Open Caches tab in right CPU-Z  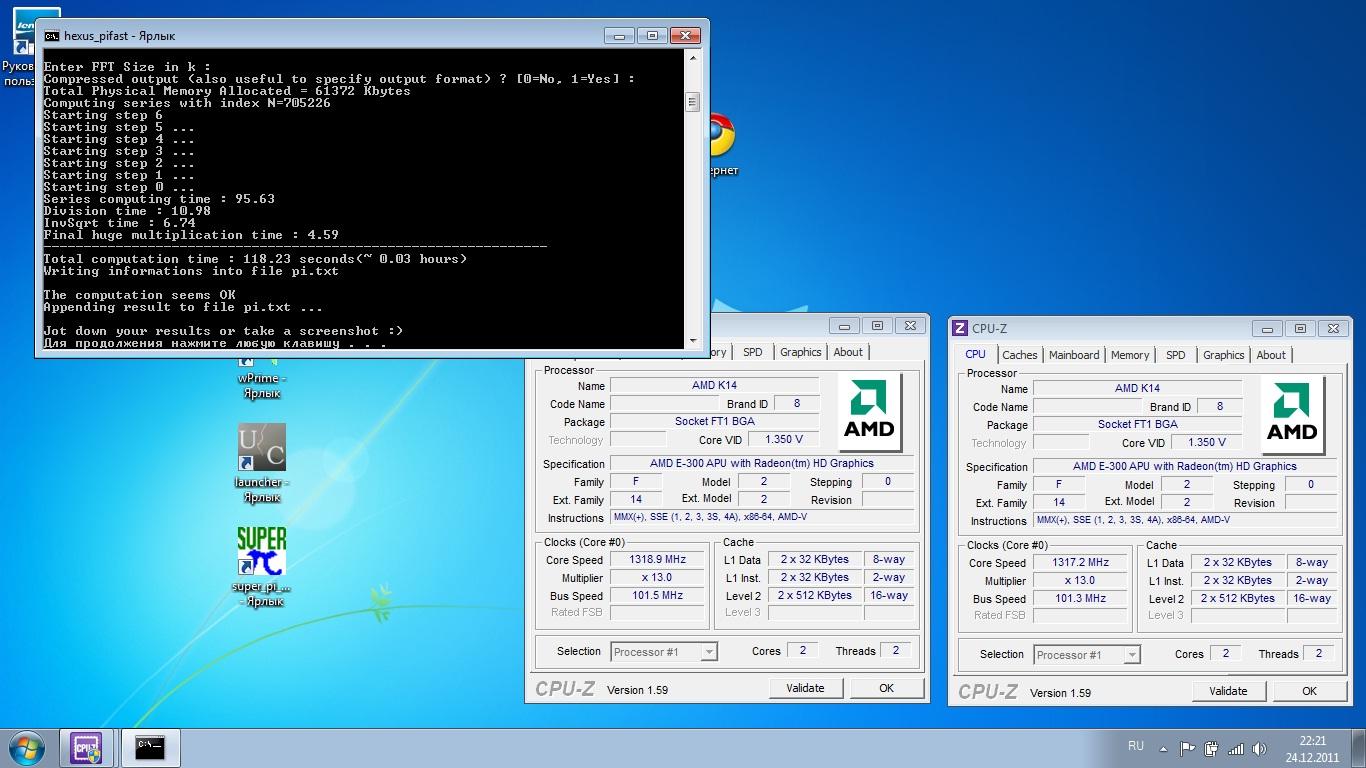coord(1020,355)
